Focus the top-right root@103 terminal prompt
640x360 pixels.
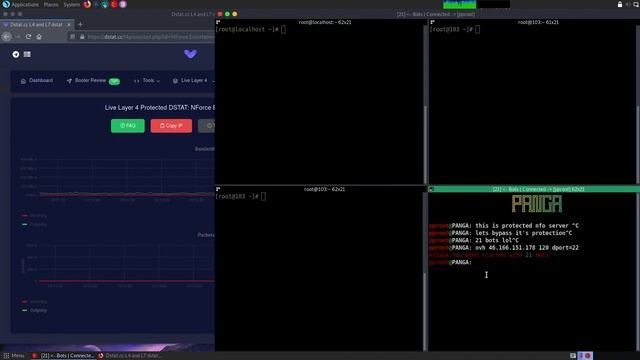point(455,29)
